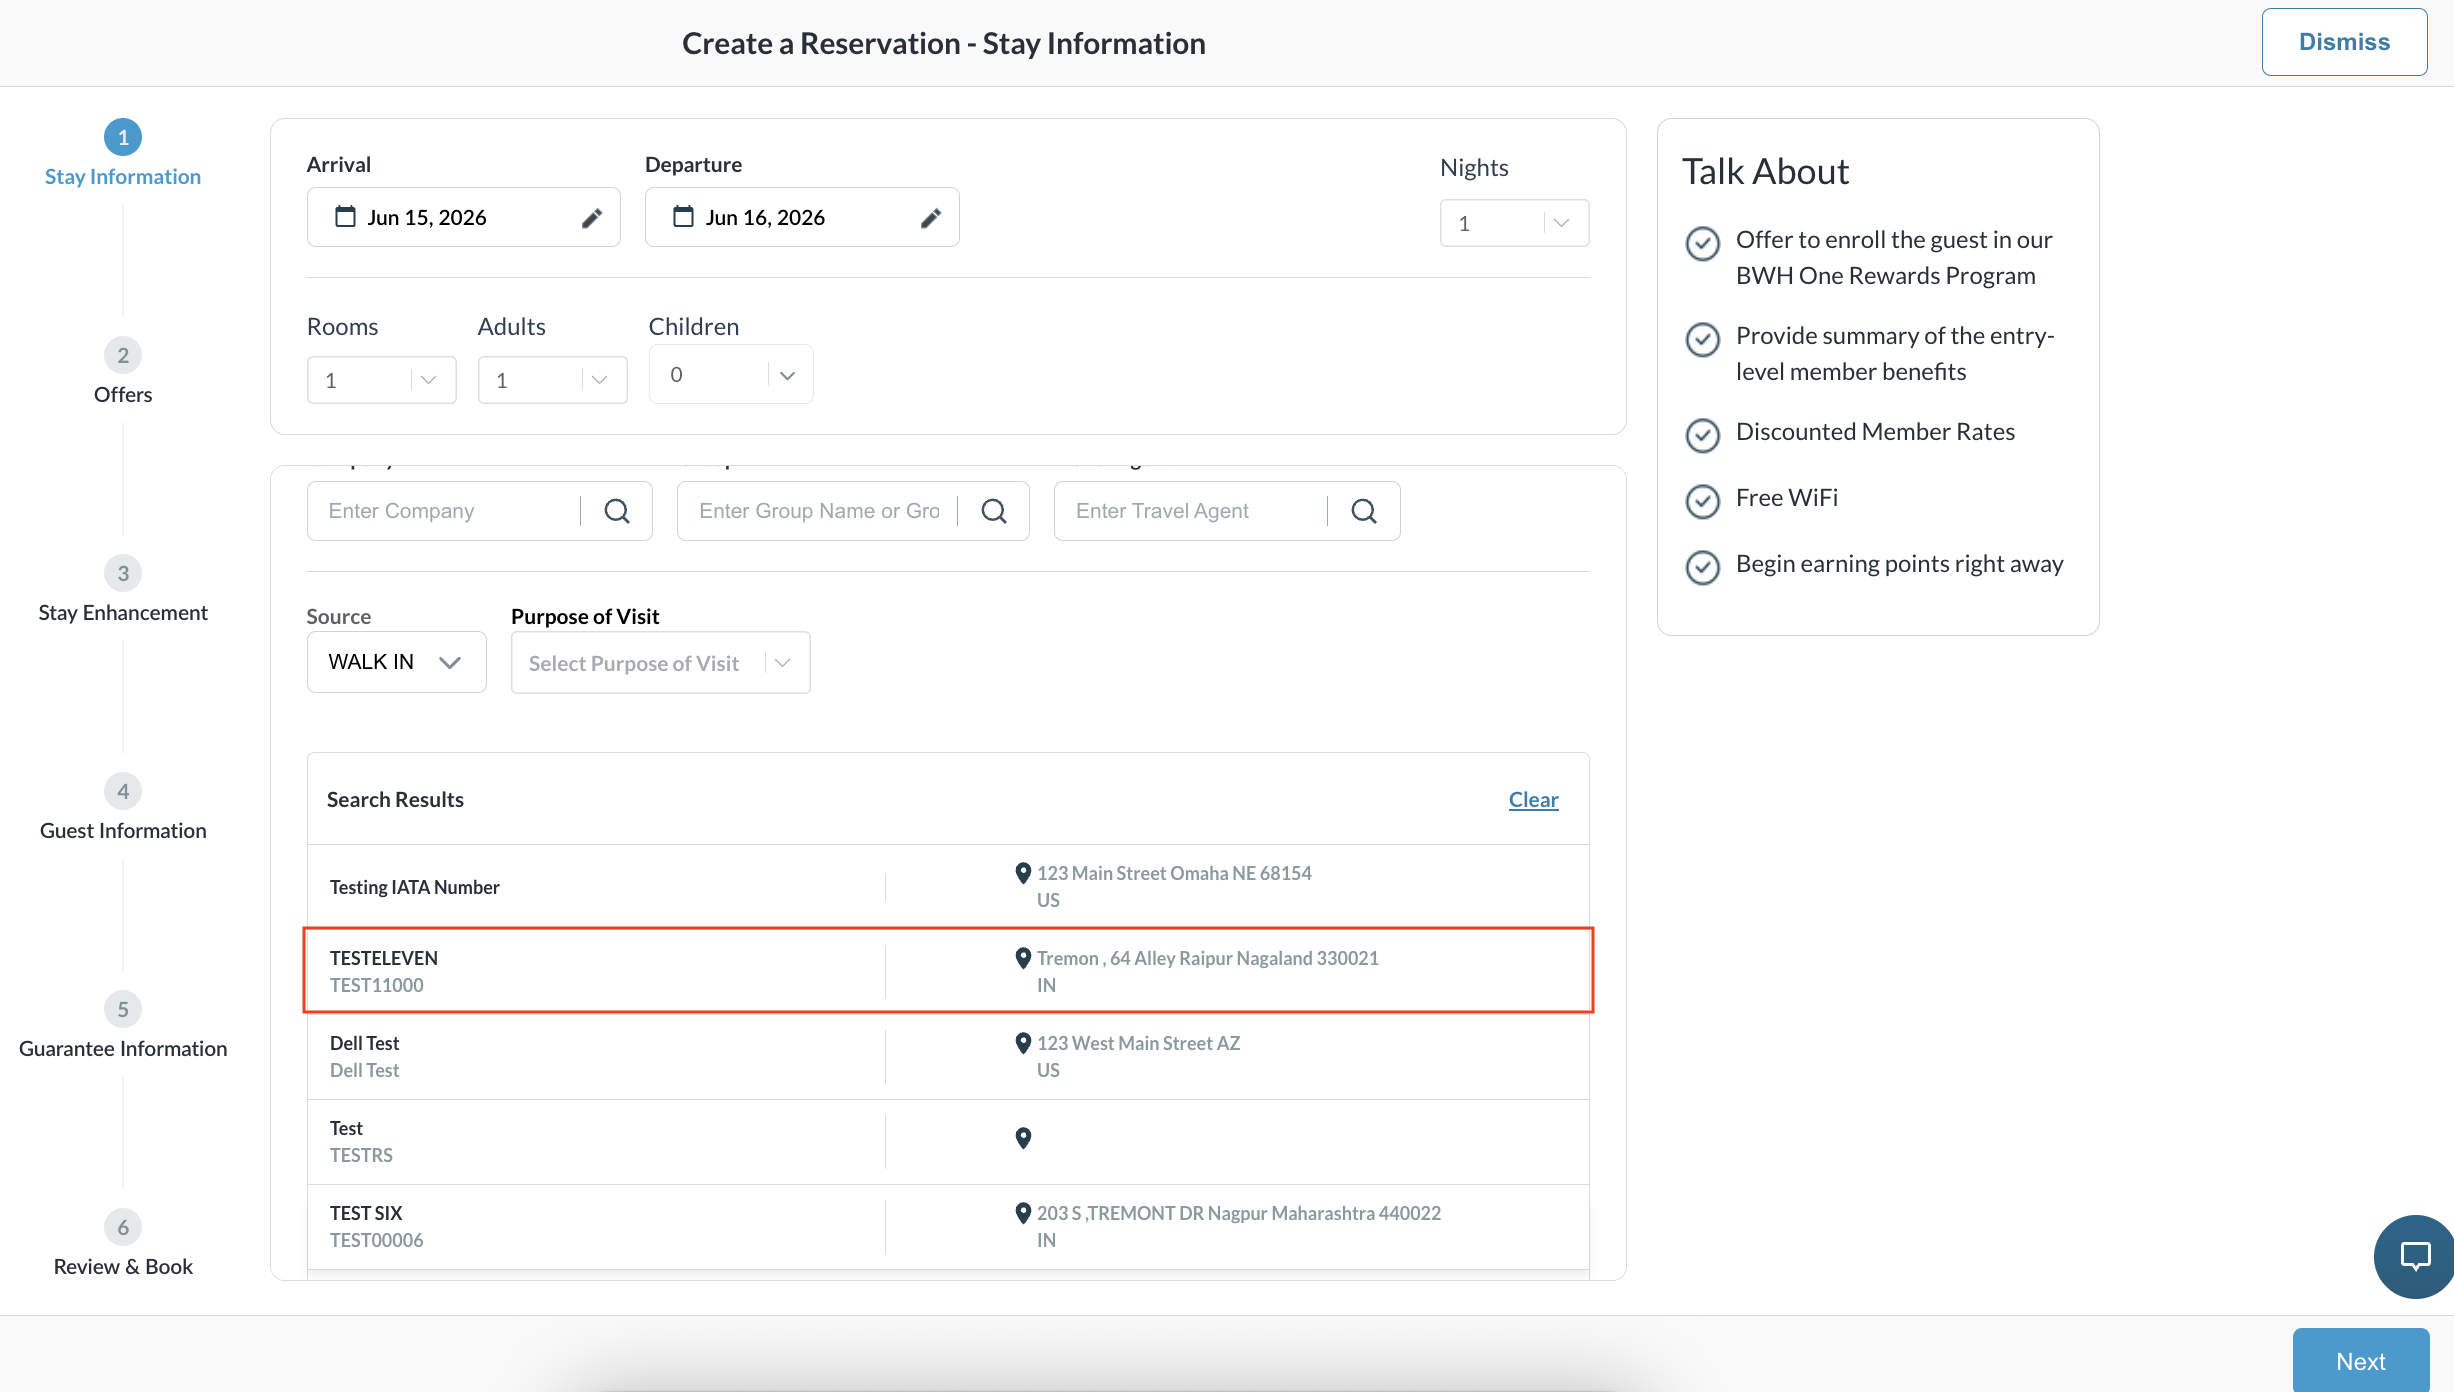Open the chat support bubble icon
The height and width of the screenshot is (1392, 2454).
tap(2414, 1256)
